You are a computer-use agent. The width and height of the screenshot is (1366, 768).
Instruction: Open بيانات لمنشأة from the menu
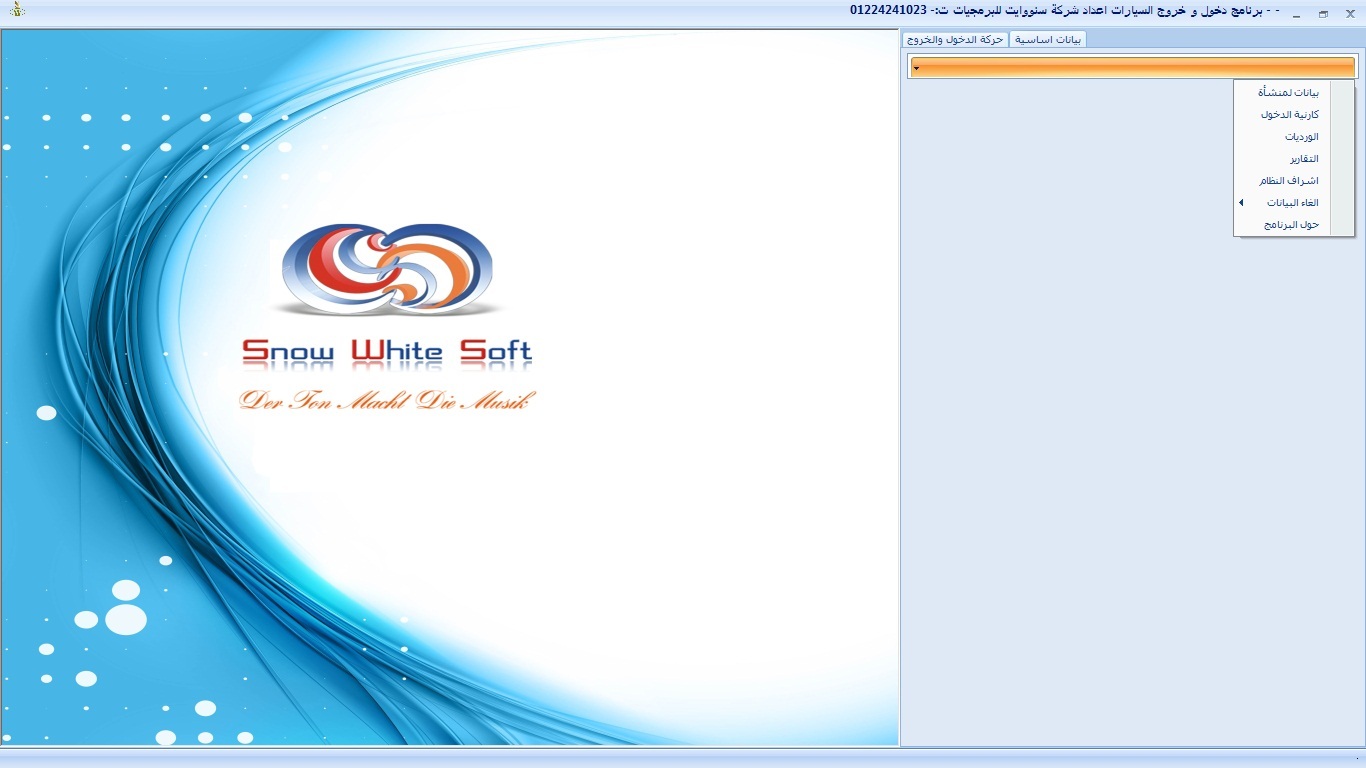click(x=1288, y=93)
